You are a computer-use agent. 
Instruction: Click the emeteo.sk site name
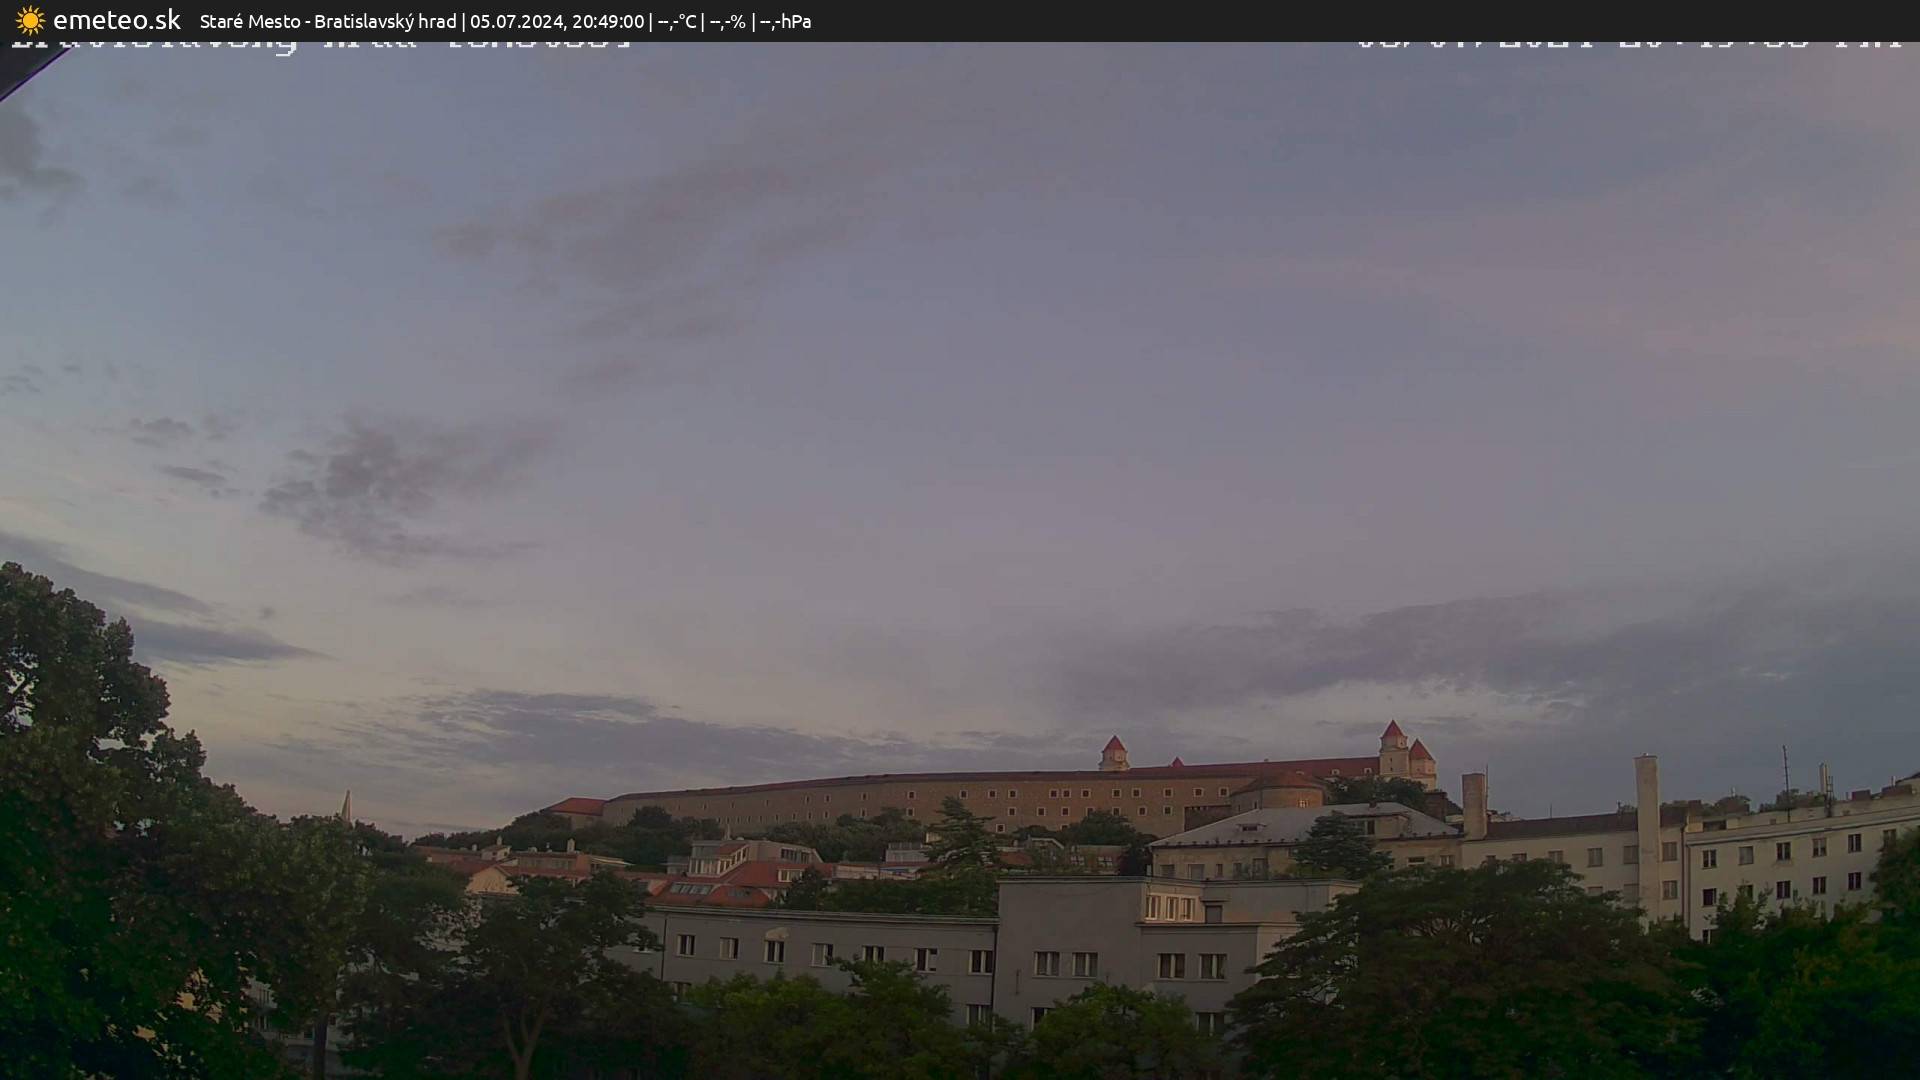coord(116,20)
